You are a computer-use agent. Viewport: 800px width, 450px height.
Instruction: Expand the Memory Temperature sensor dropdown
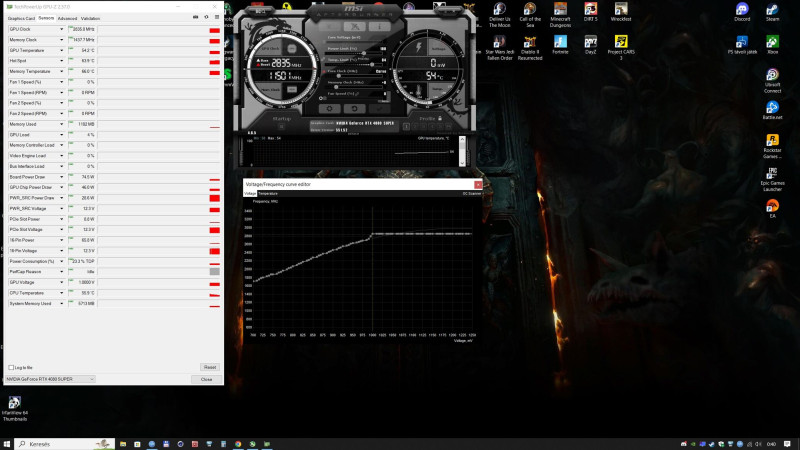pyautogui.click(x=63, y=71)
